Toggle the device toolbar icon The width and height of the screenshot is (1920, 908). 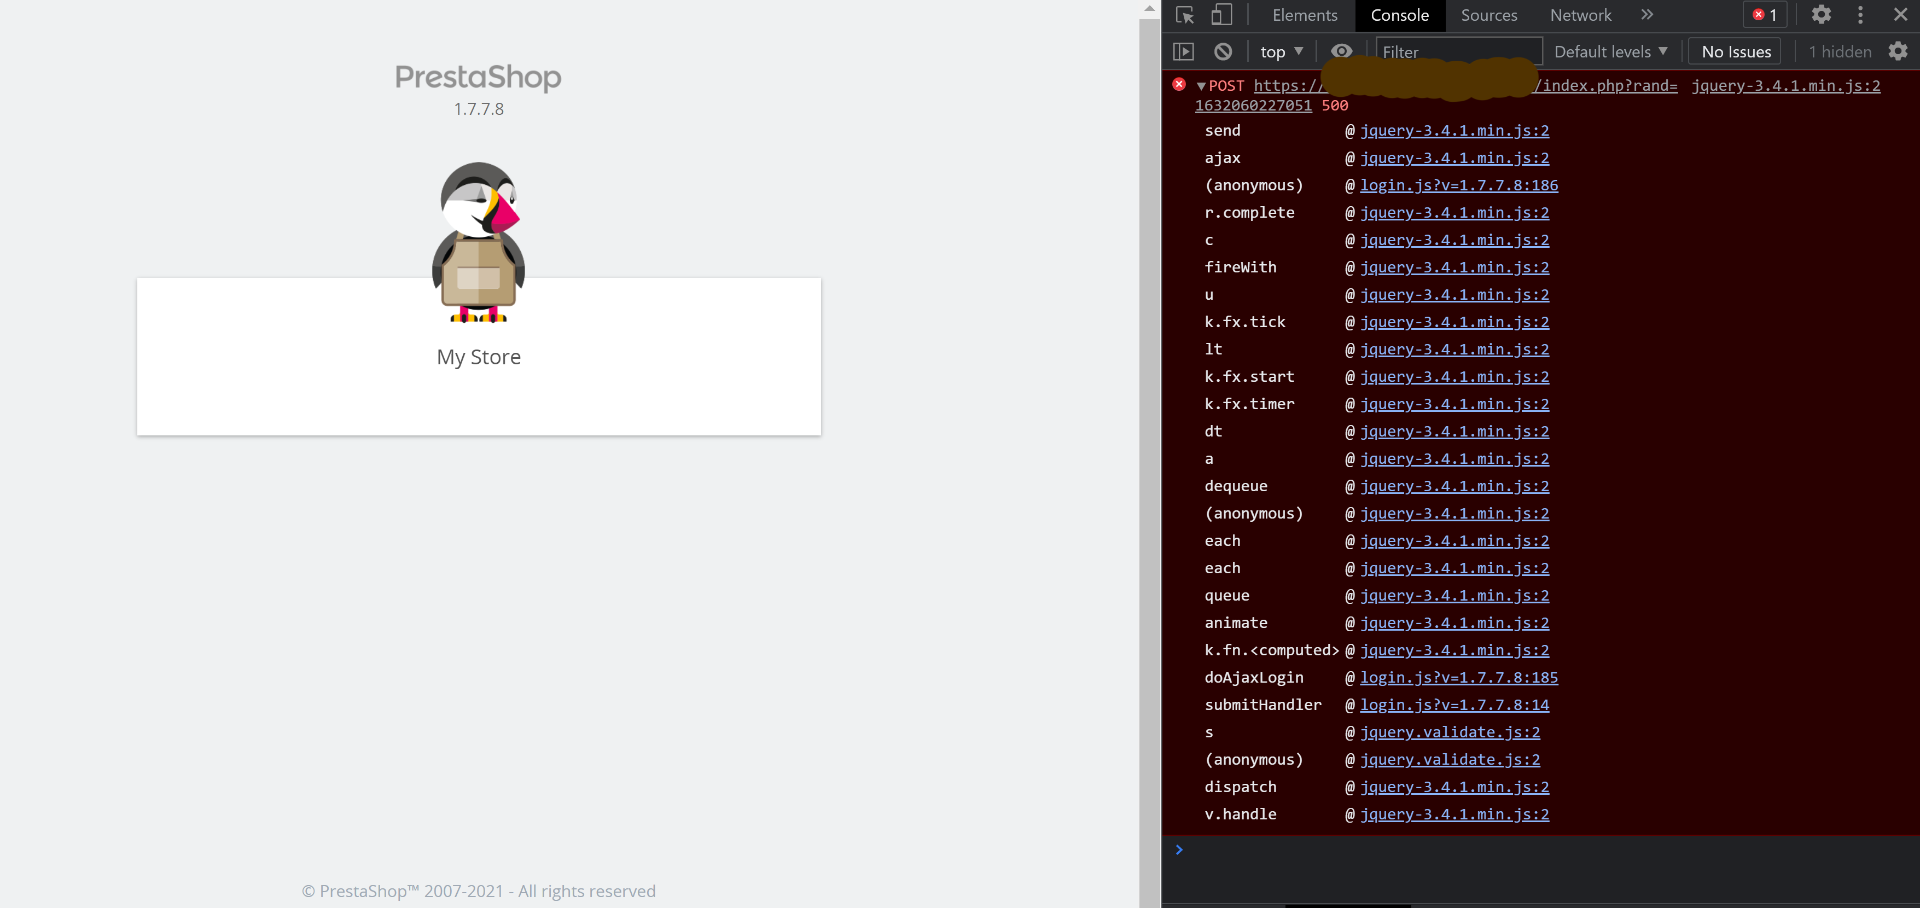(1221, 15)
